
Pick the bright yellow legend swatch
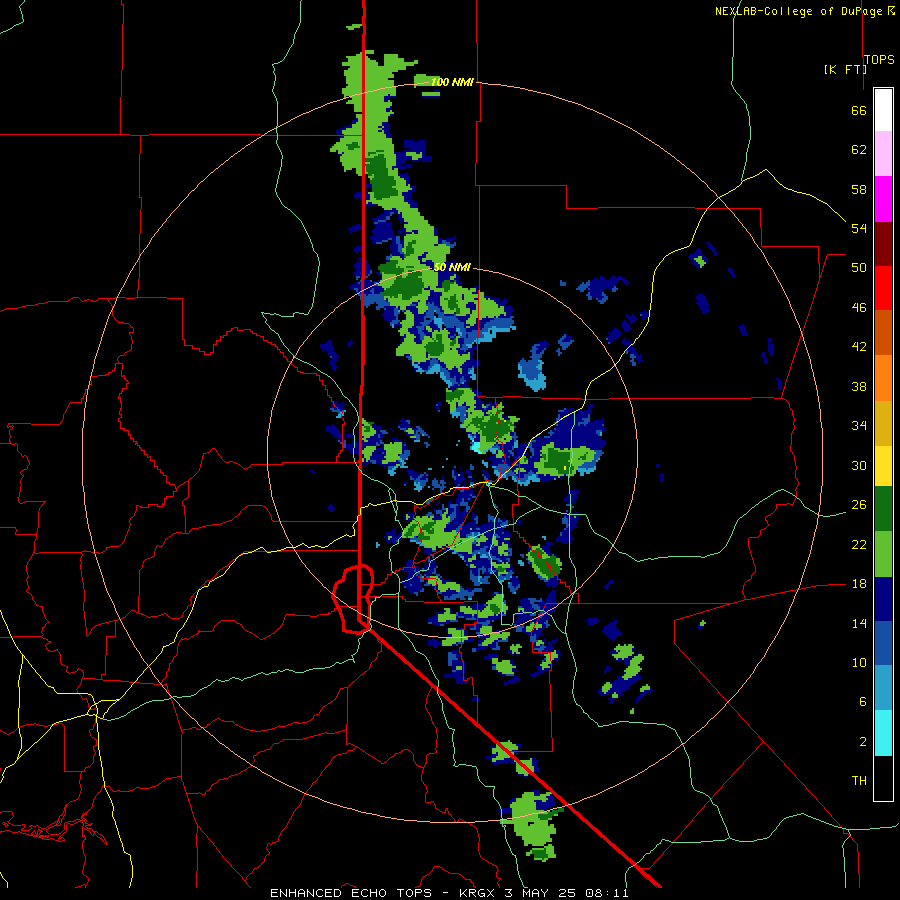[x=883, y=465]
